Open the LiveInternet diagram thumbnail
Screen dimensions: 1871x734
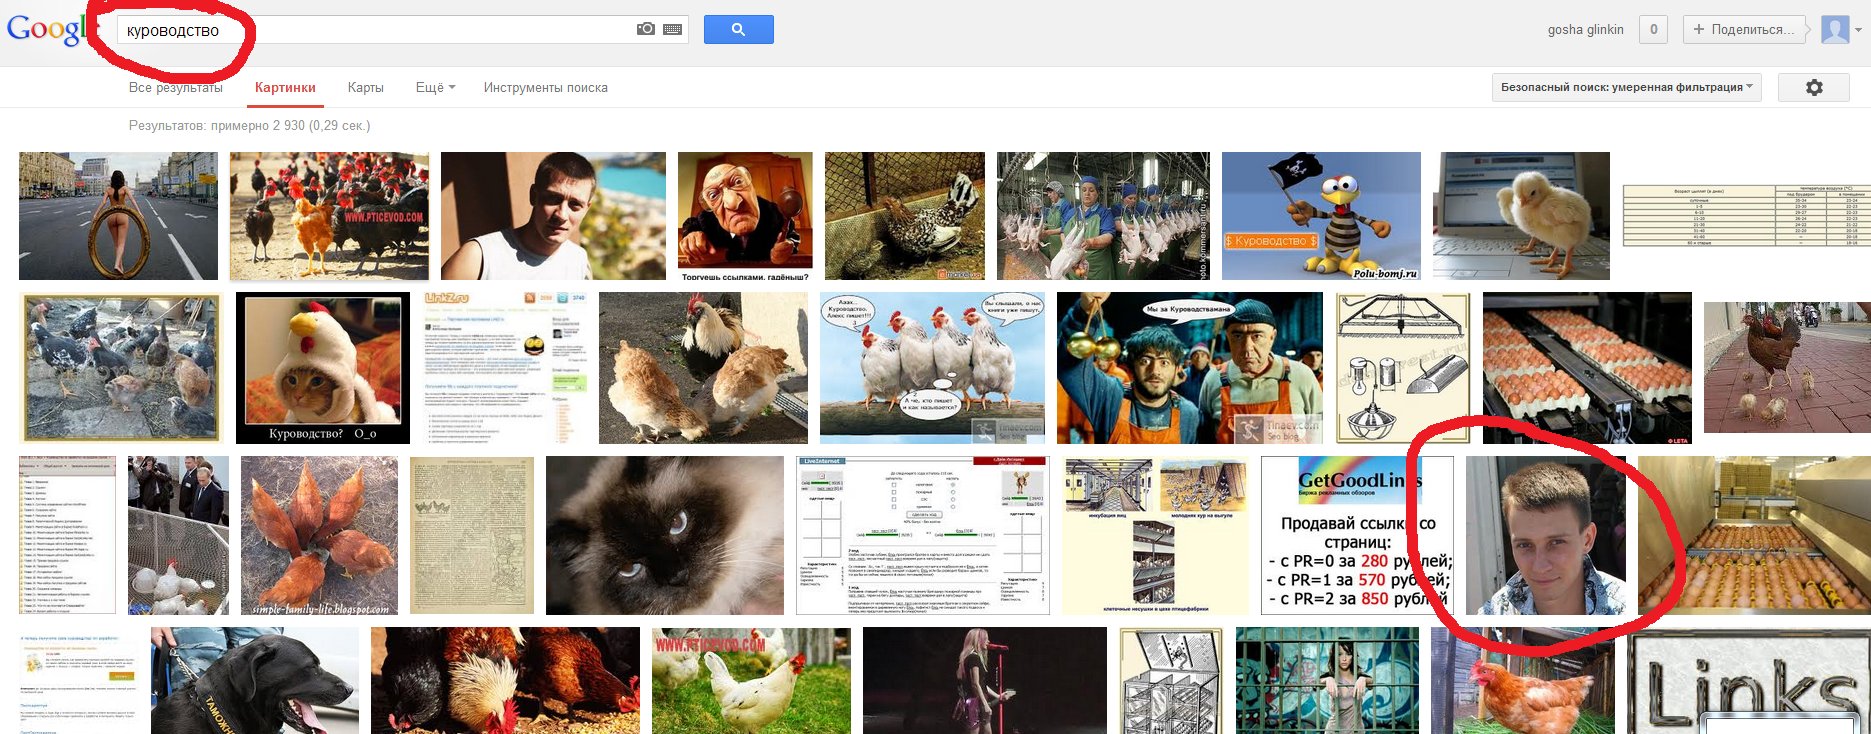923,536
